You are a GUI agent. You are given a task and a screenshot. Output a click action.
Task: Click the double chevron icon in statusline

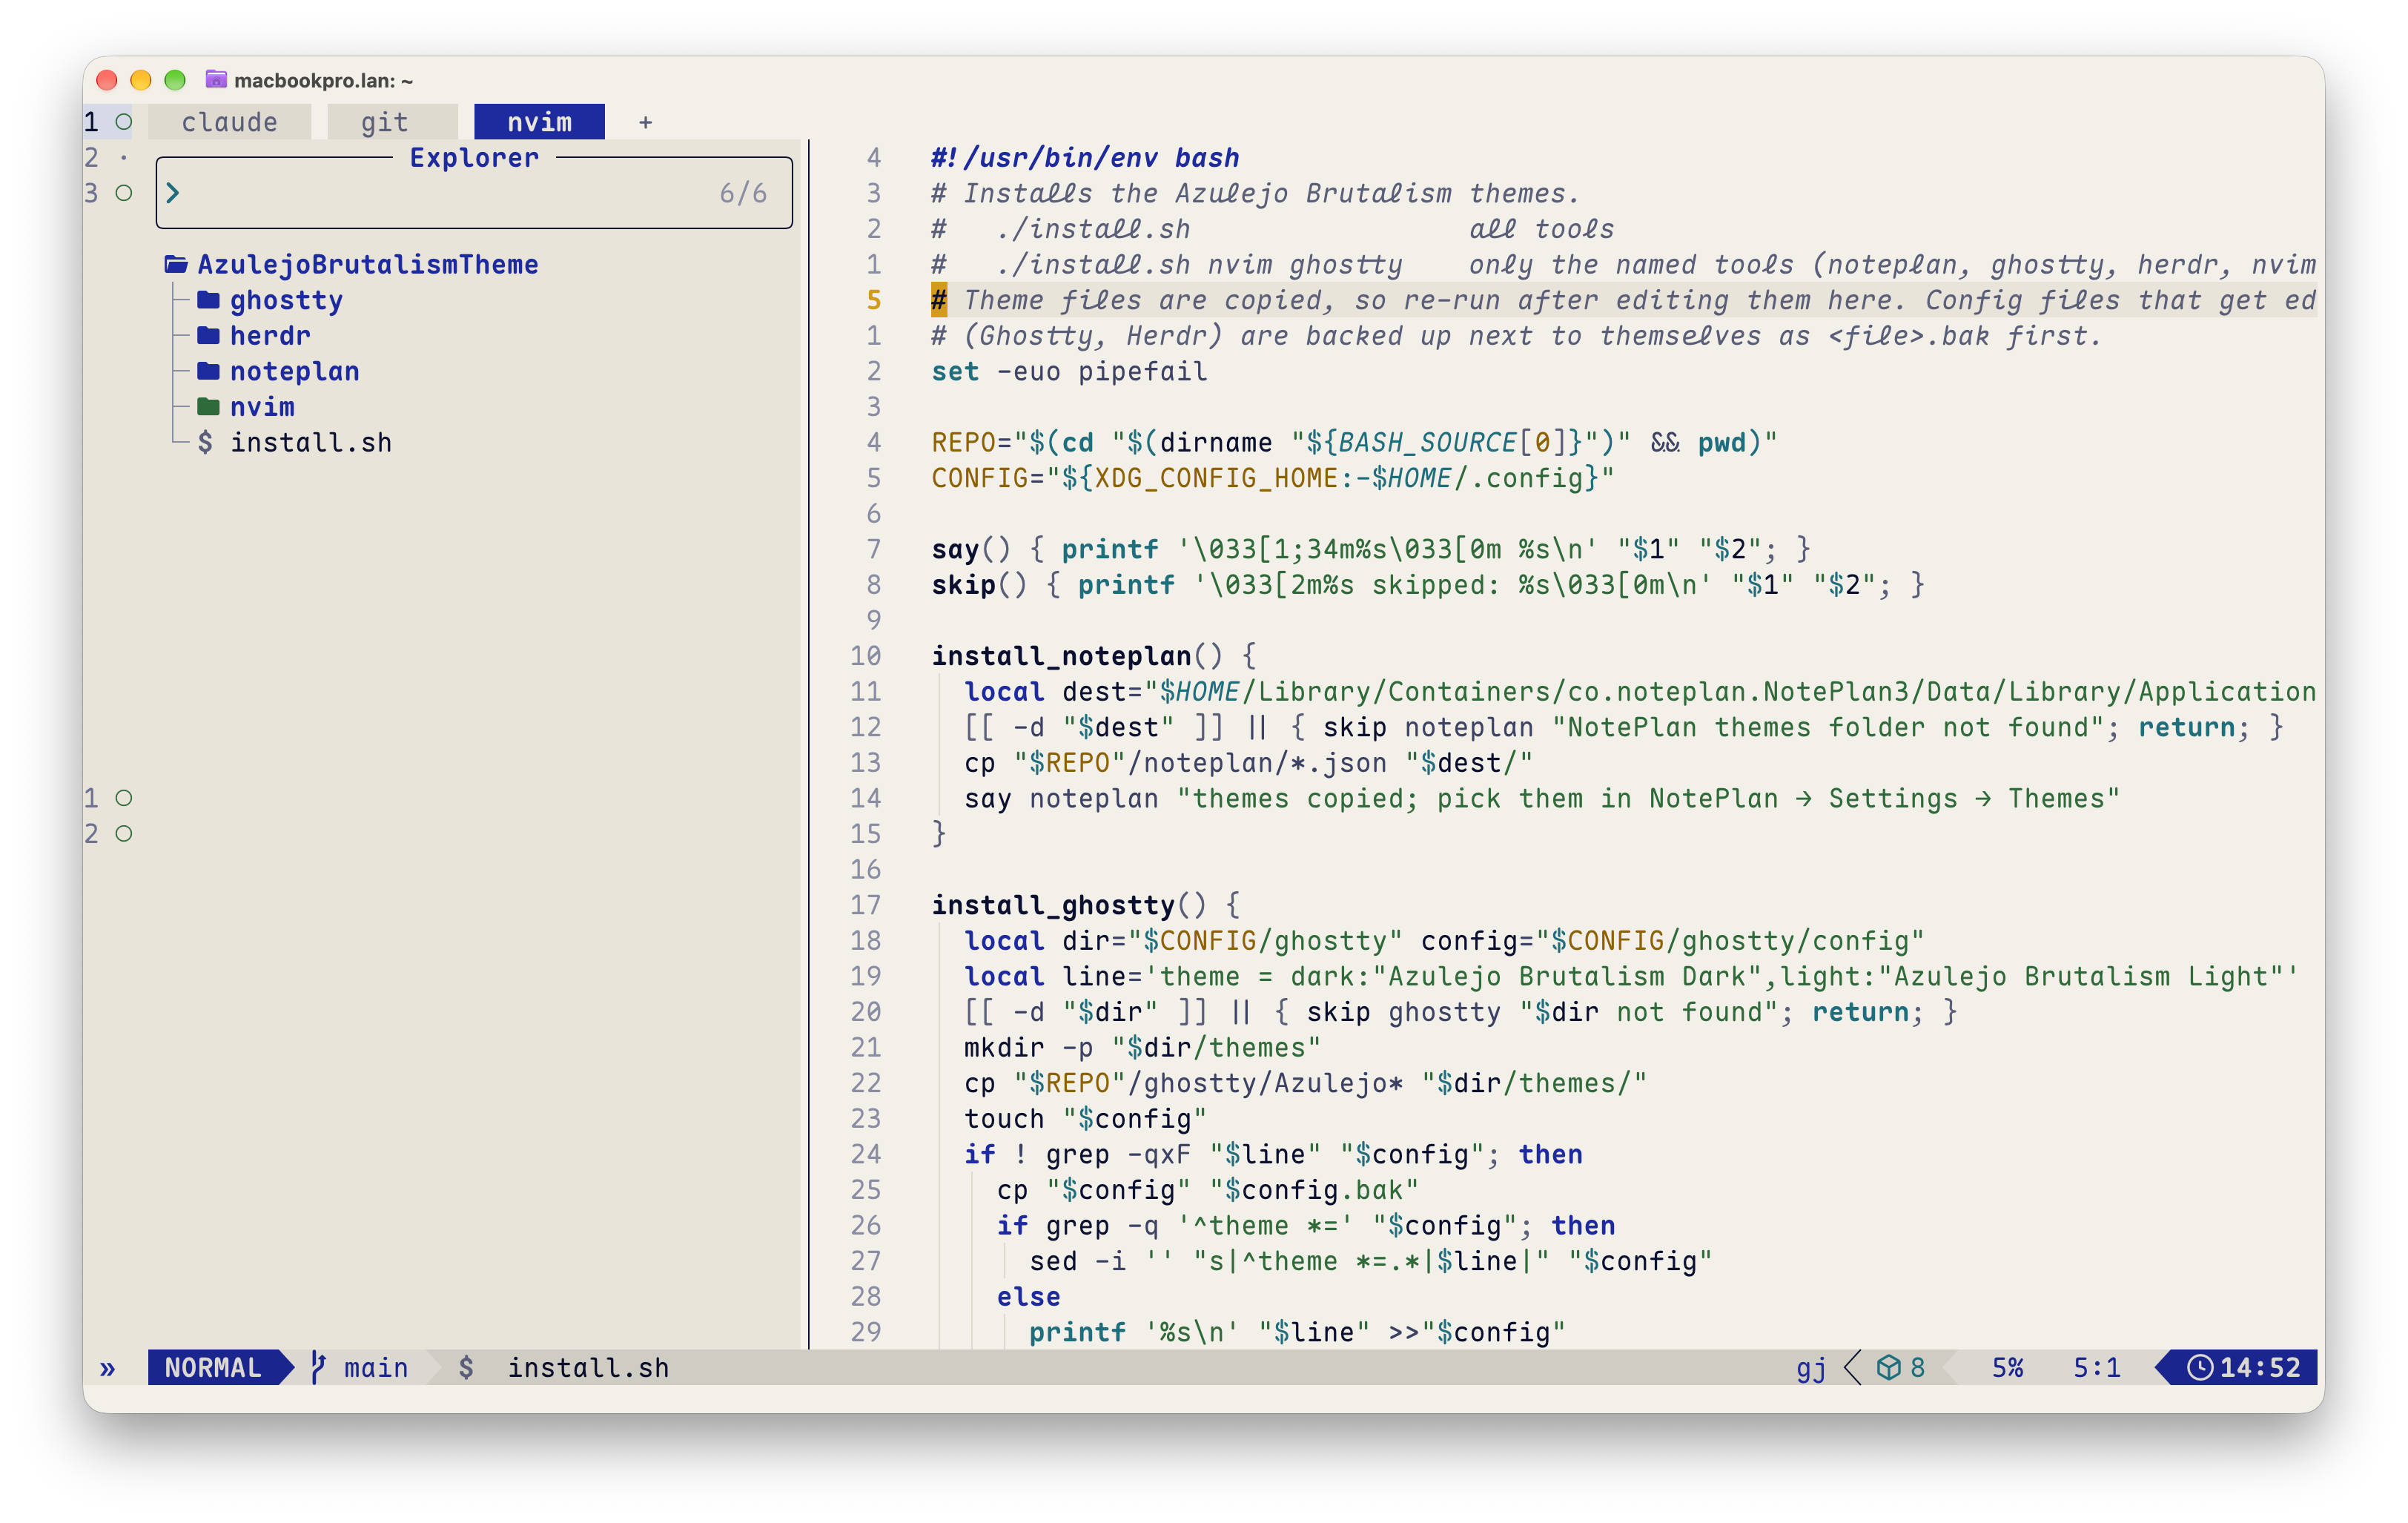107,1368
